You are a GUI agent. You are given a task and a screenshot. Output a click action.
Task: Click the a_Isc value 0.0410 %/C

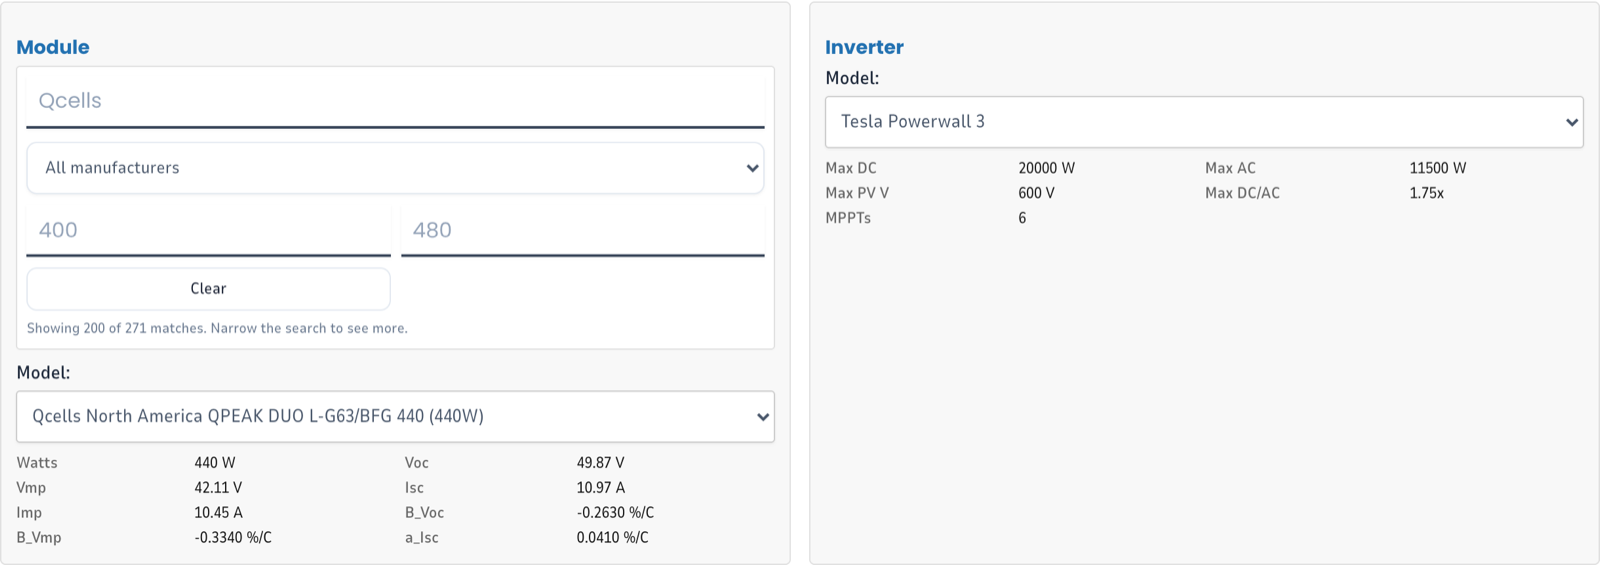(612, 538)
